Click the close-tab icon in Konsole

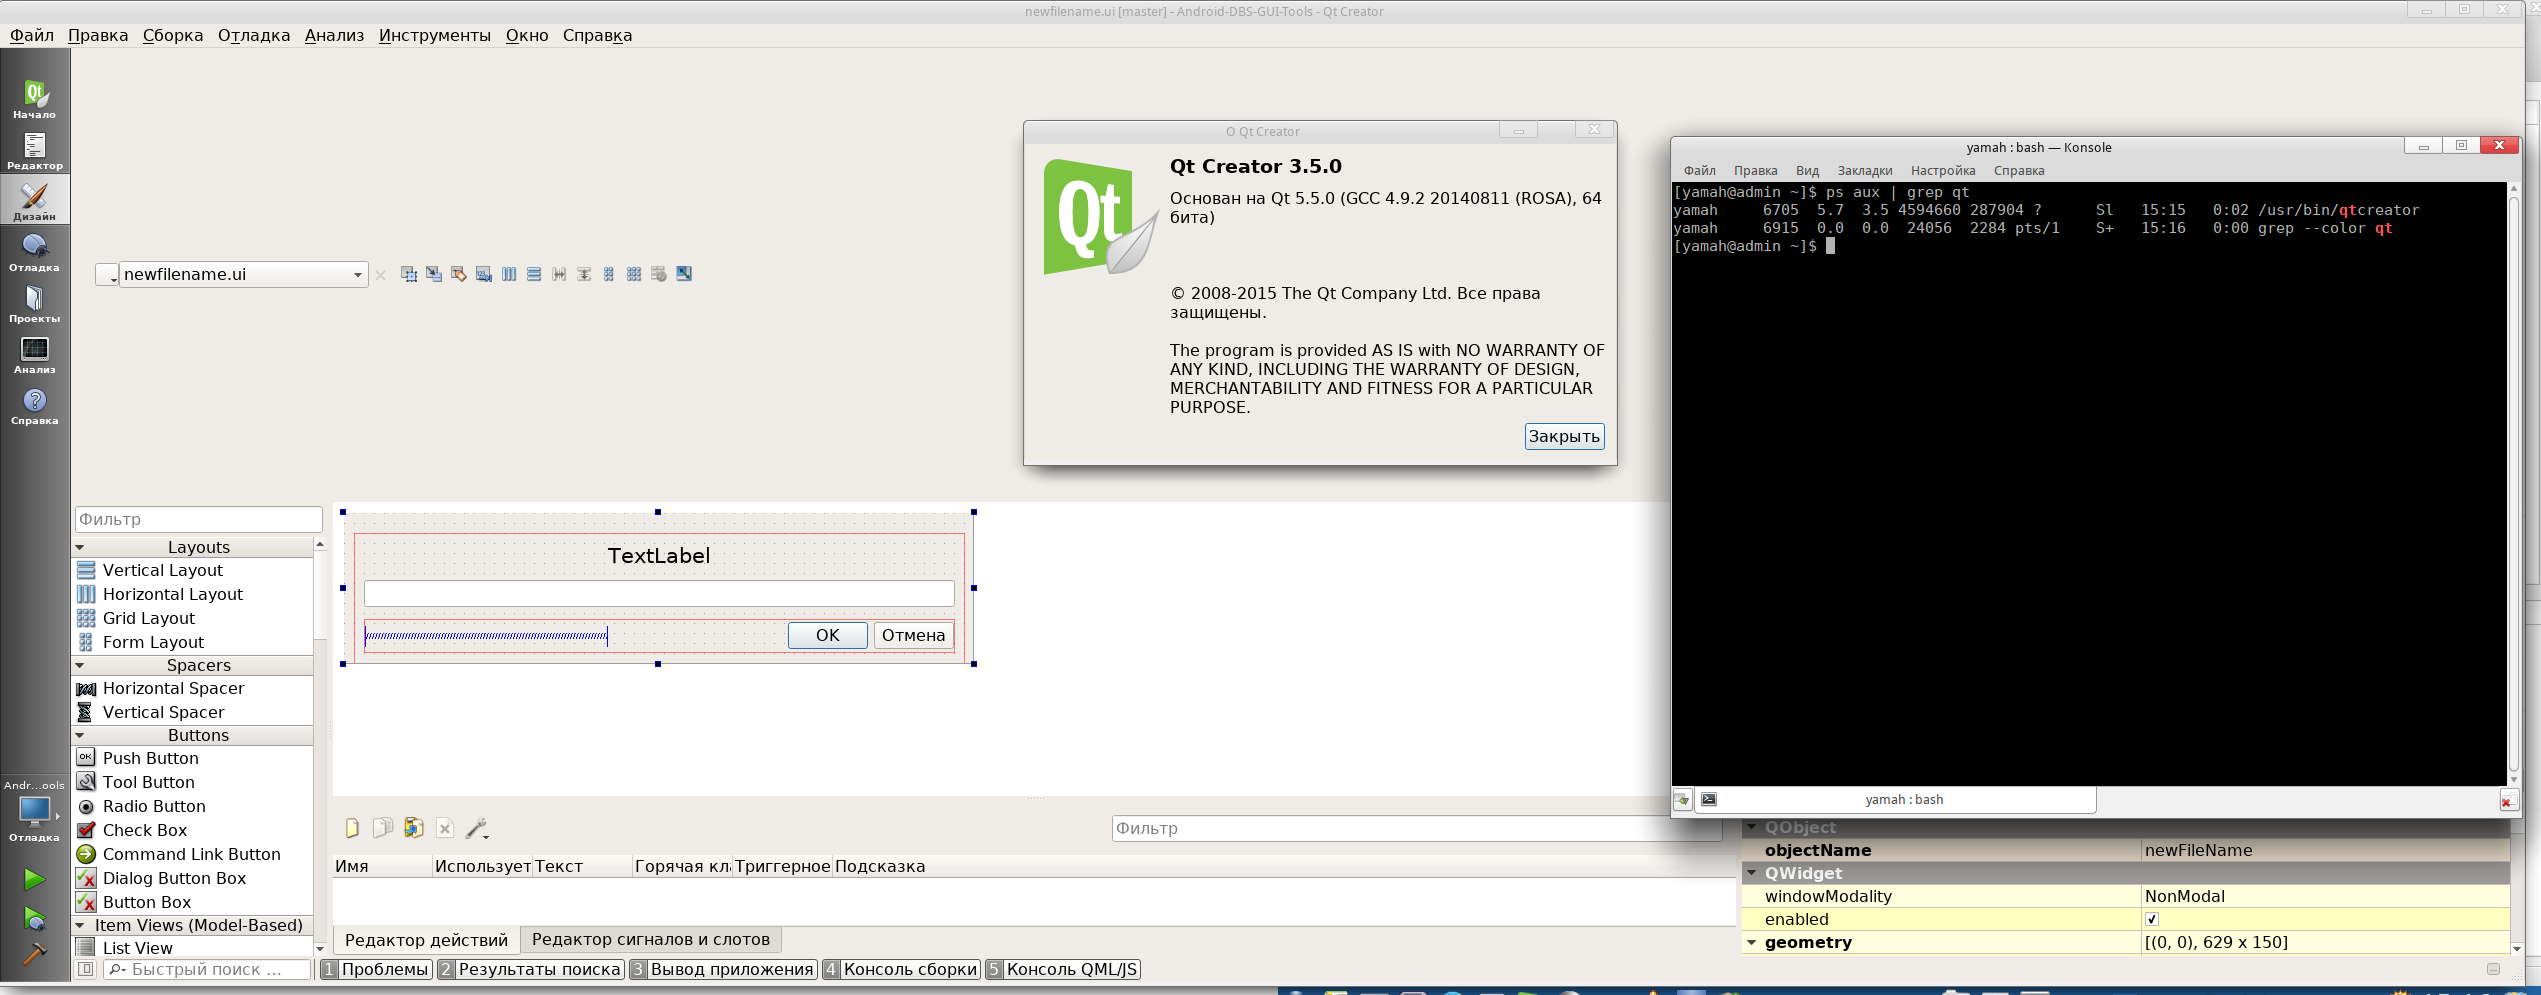click(2507, 801)
